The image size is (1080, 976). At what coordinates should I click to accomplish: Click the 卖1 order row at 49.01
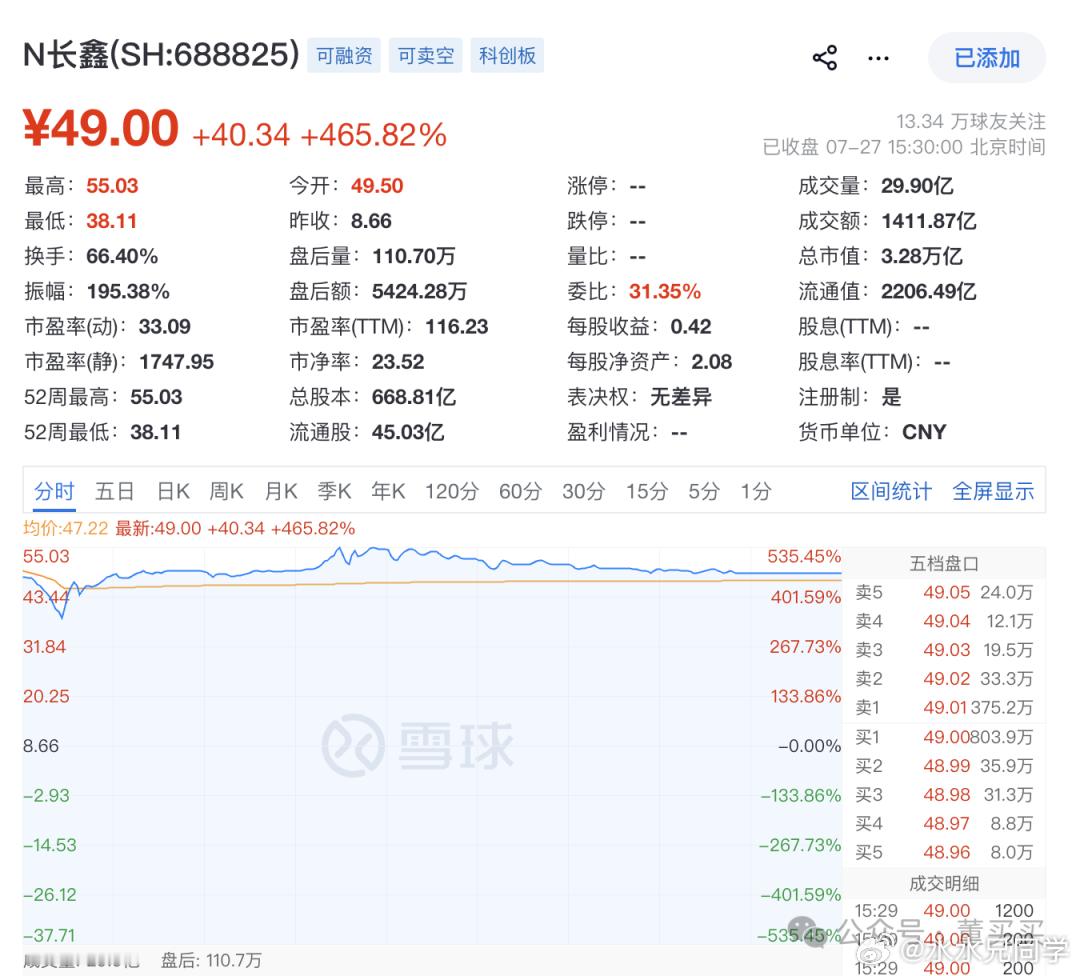[x=944, y=707]
